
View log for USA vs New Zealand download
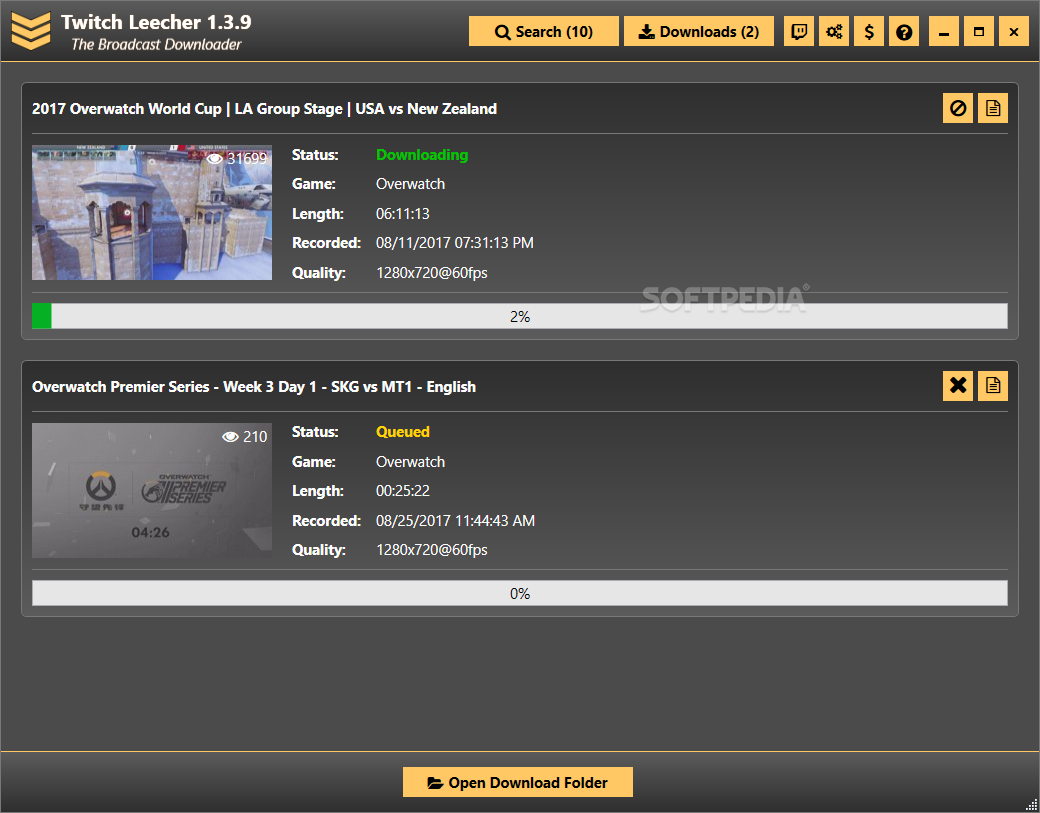tap(993, 108)
